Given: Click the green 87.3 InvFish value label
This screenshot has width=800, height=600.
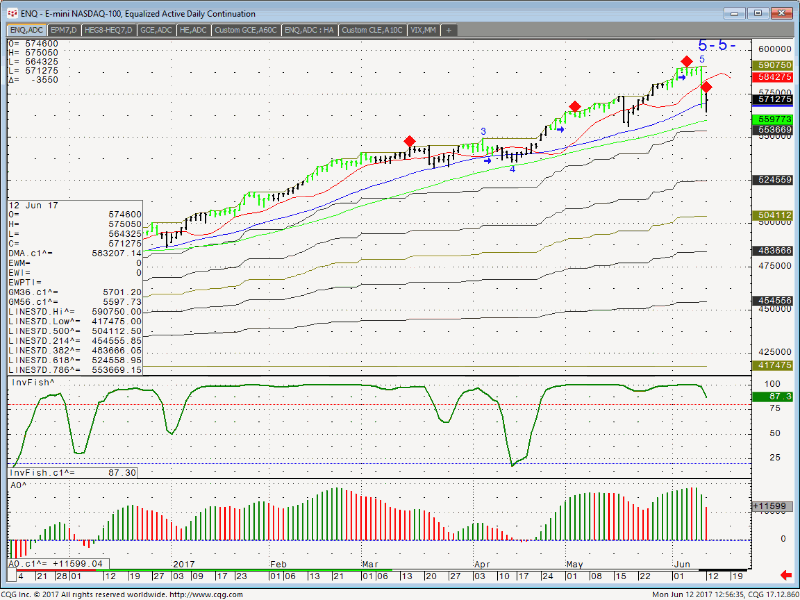Looking at the screenshot, I should pyautogui.click(x=772, y=397).
